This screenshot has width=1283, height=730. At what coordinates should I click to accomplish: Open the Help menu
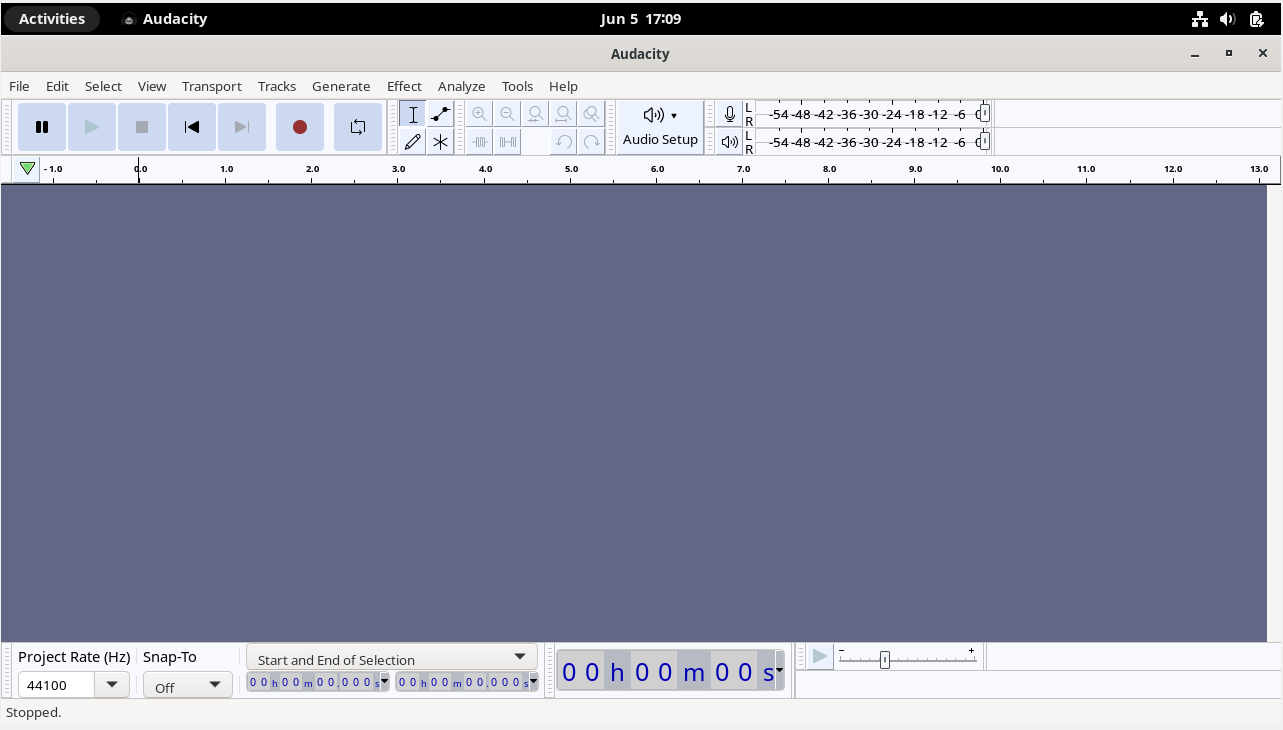(x=563, y=86)
